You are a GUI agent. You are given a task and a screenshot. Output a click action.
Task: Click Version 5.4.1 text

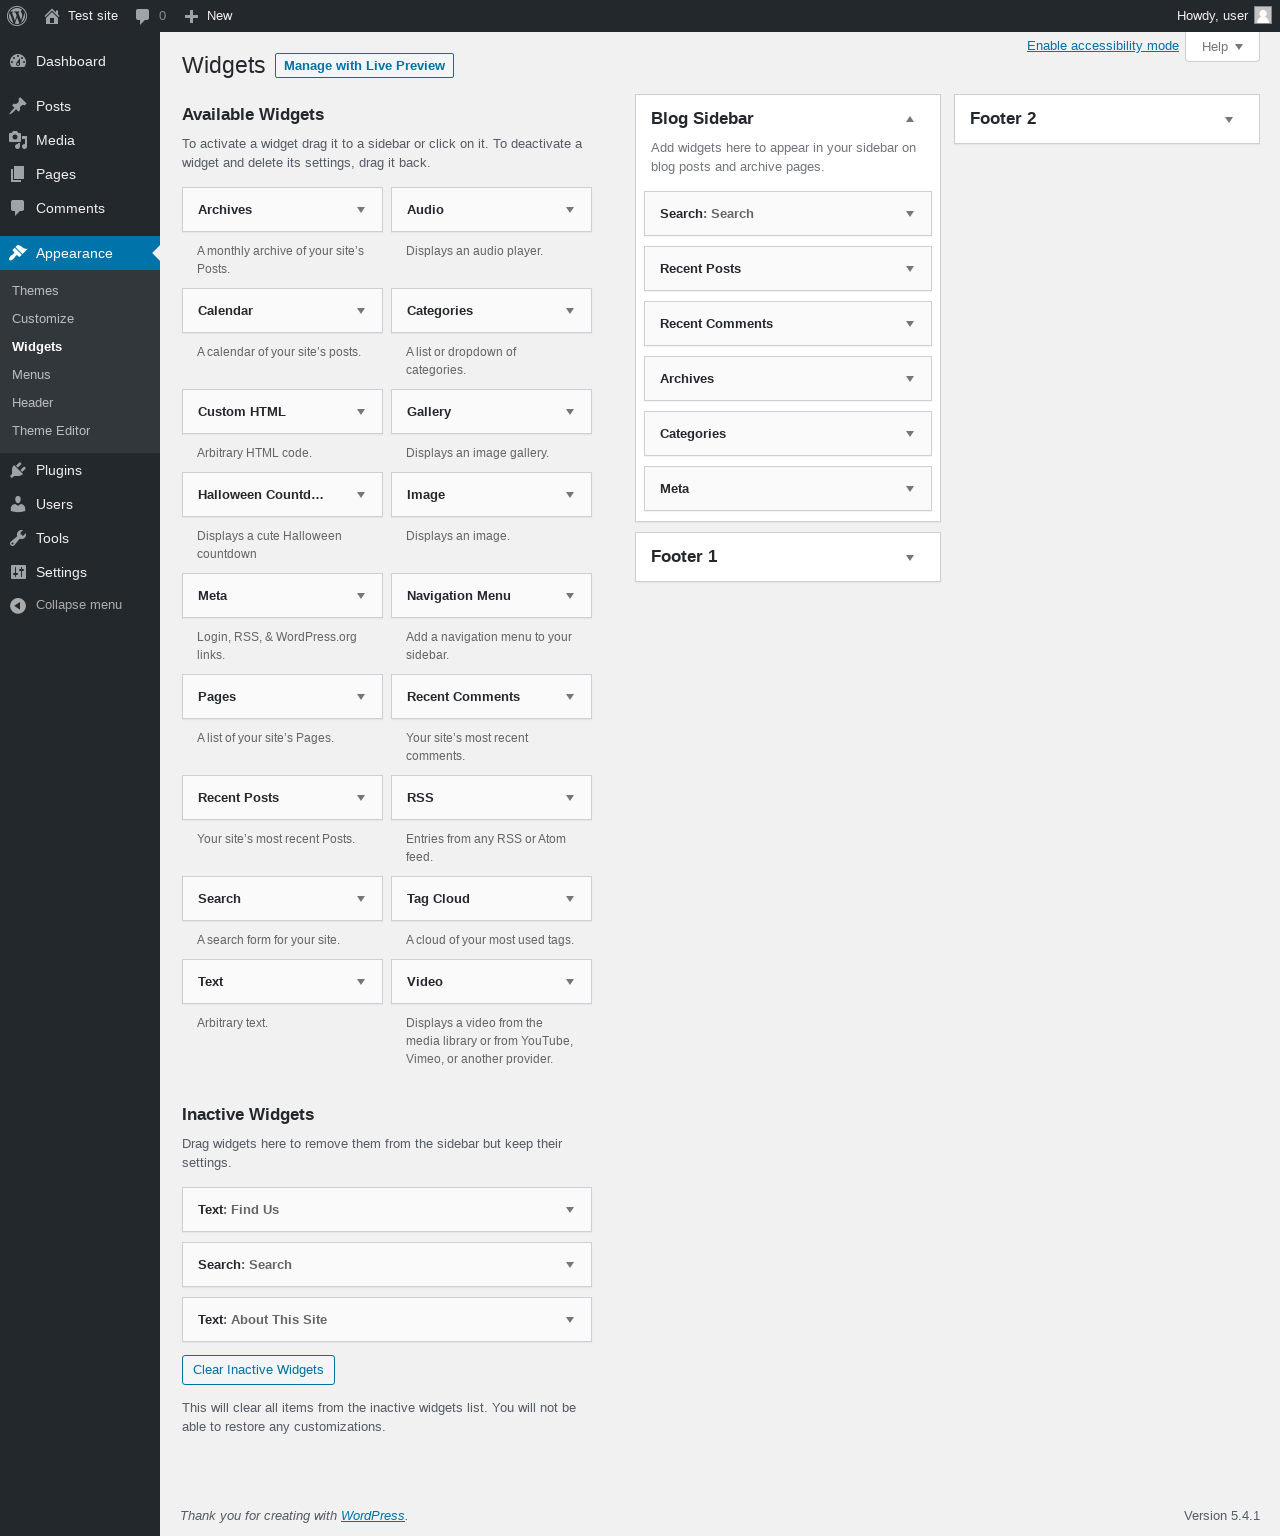(x=1222, y=1516)
